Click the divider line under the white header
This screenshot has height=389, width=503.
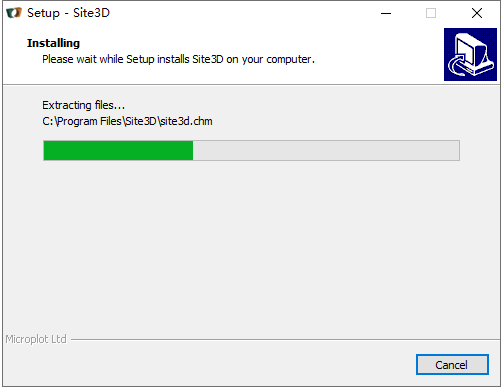point(251,85)
